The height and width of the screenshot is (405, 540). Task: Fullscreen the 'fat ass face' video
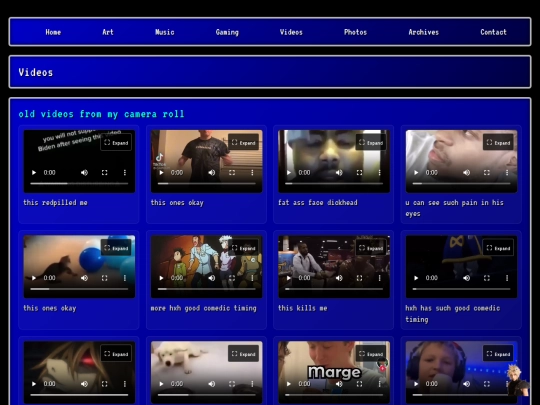click(360, 173)
